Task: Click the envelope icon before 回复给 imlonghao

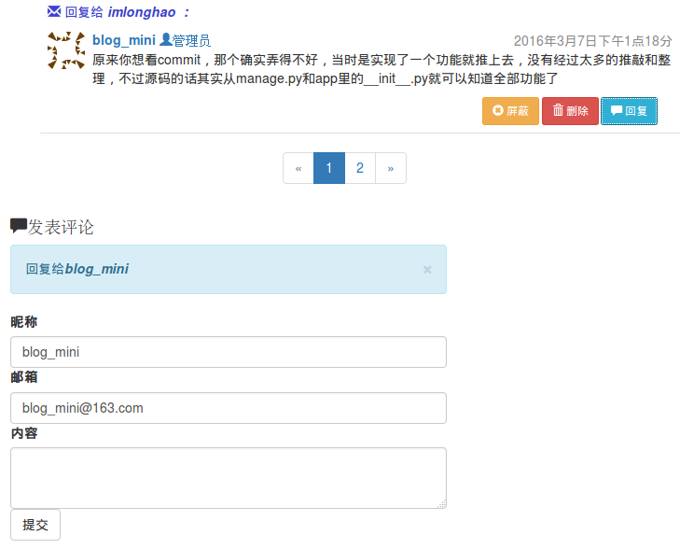Action: (x=54, y=12)
